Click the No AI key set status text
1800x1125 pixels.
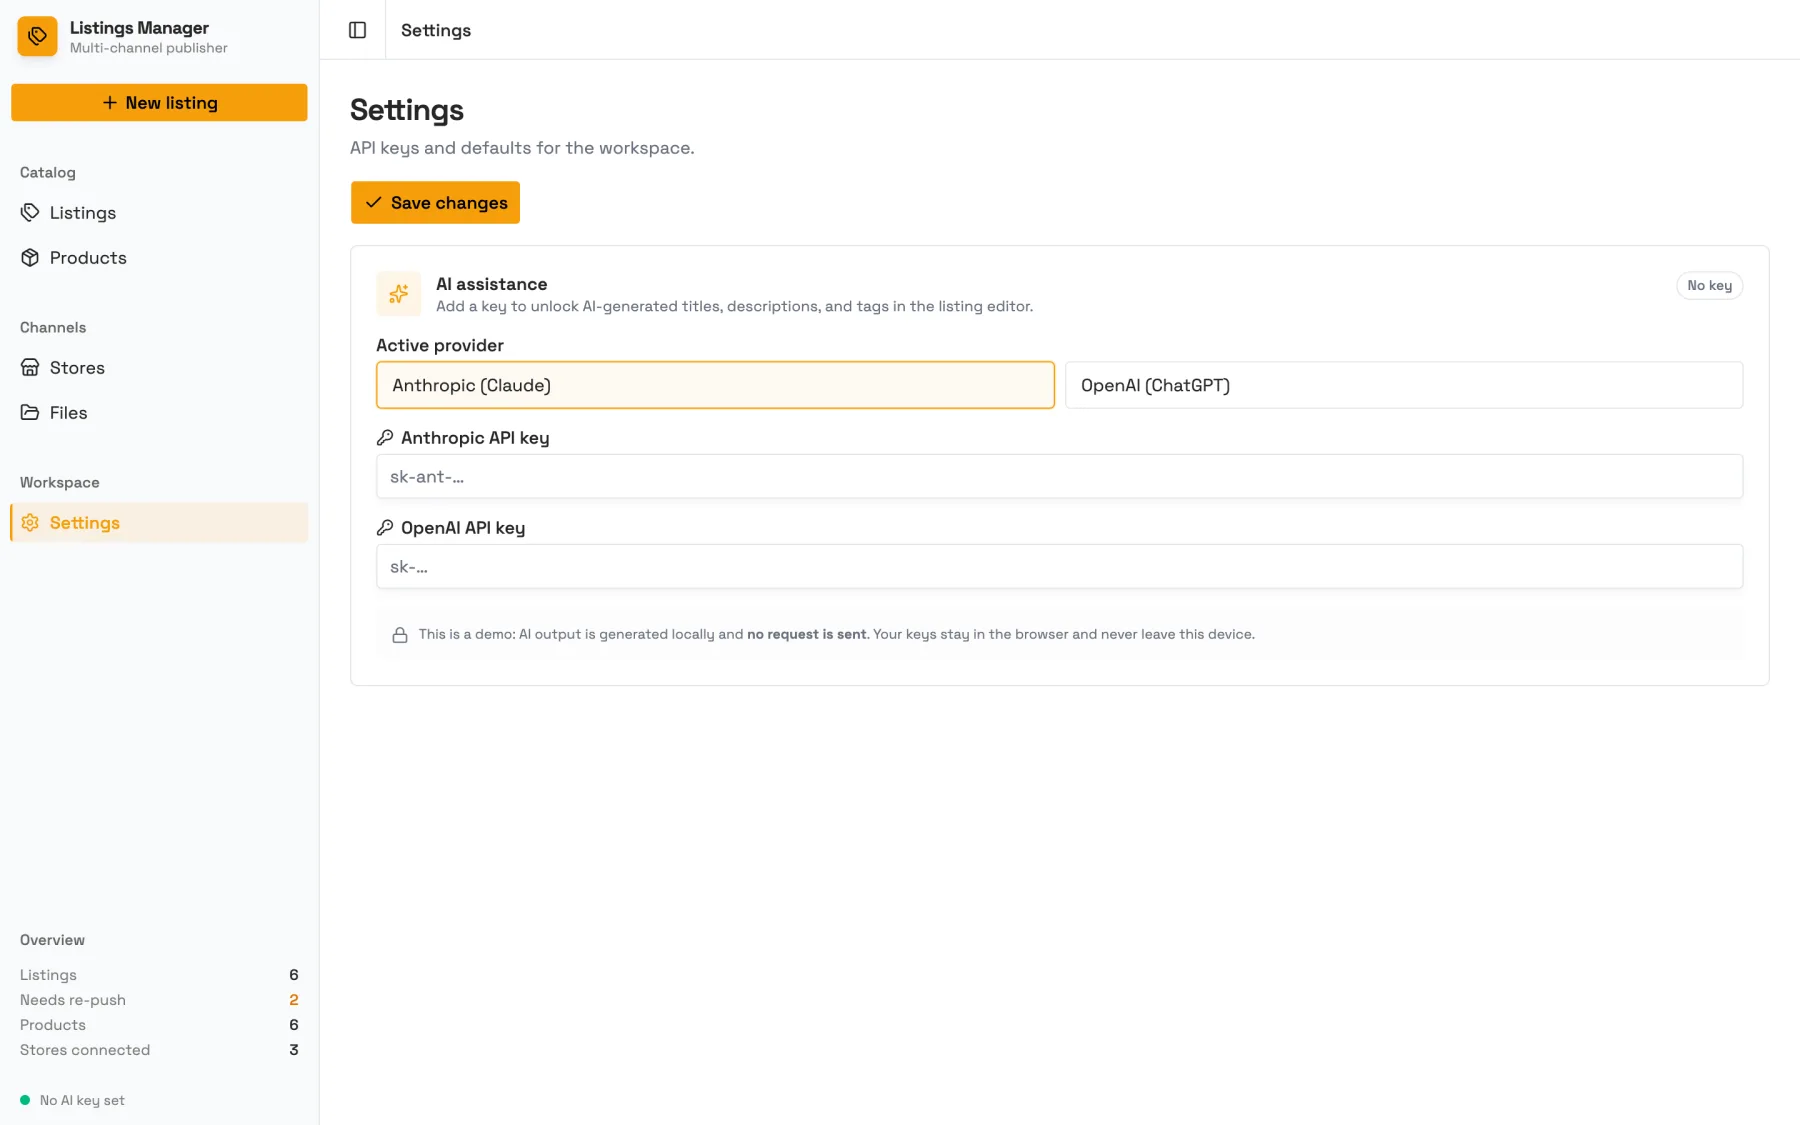coord(82,1100)
